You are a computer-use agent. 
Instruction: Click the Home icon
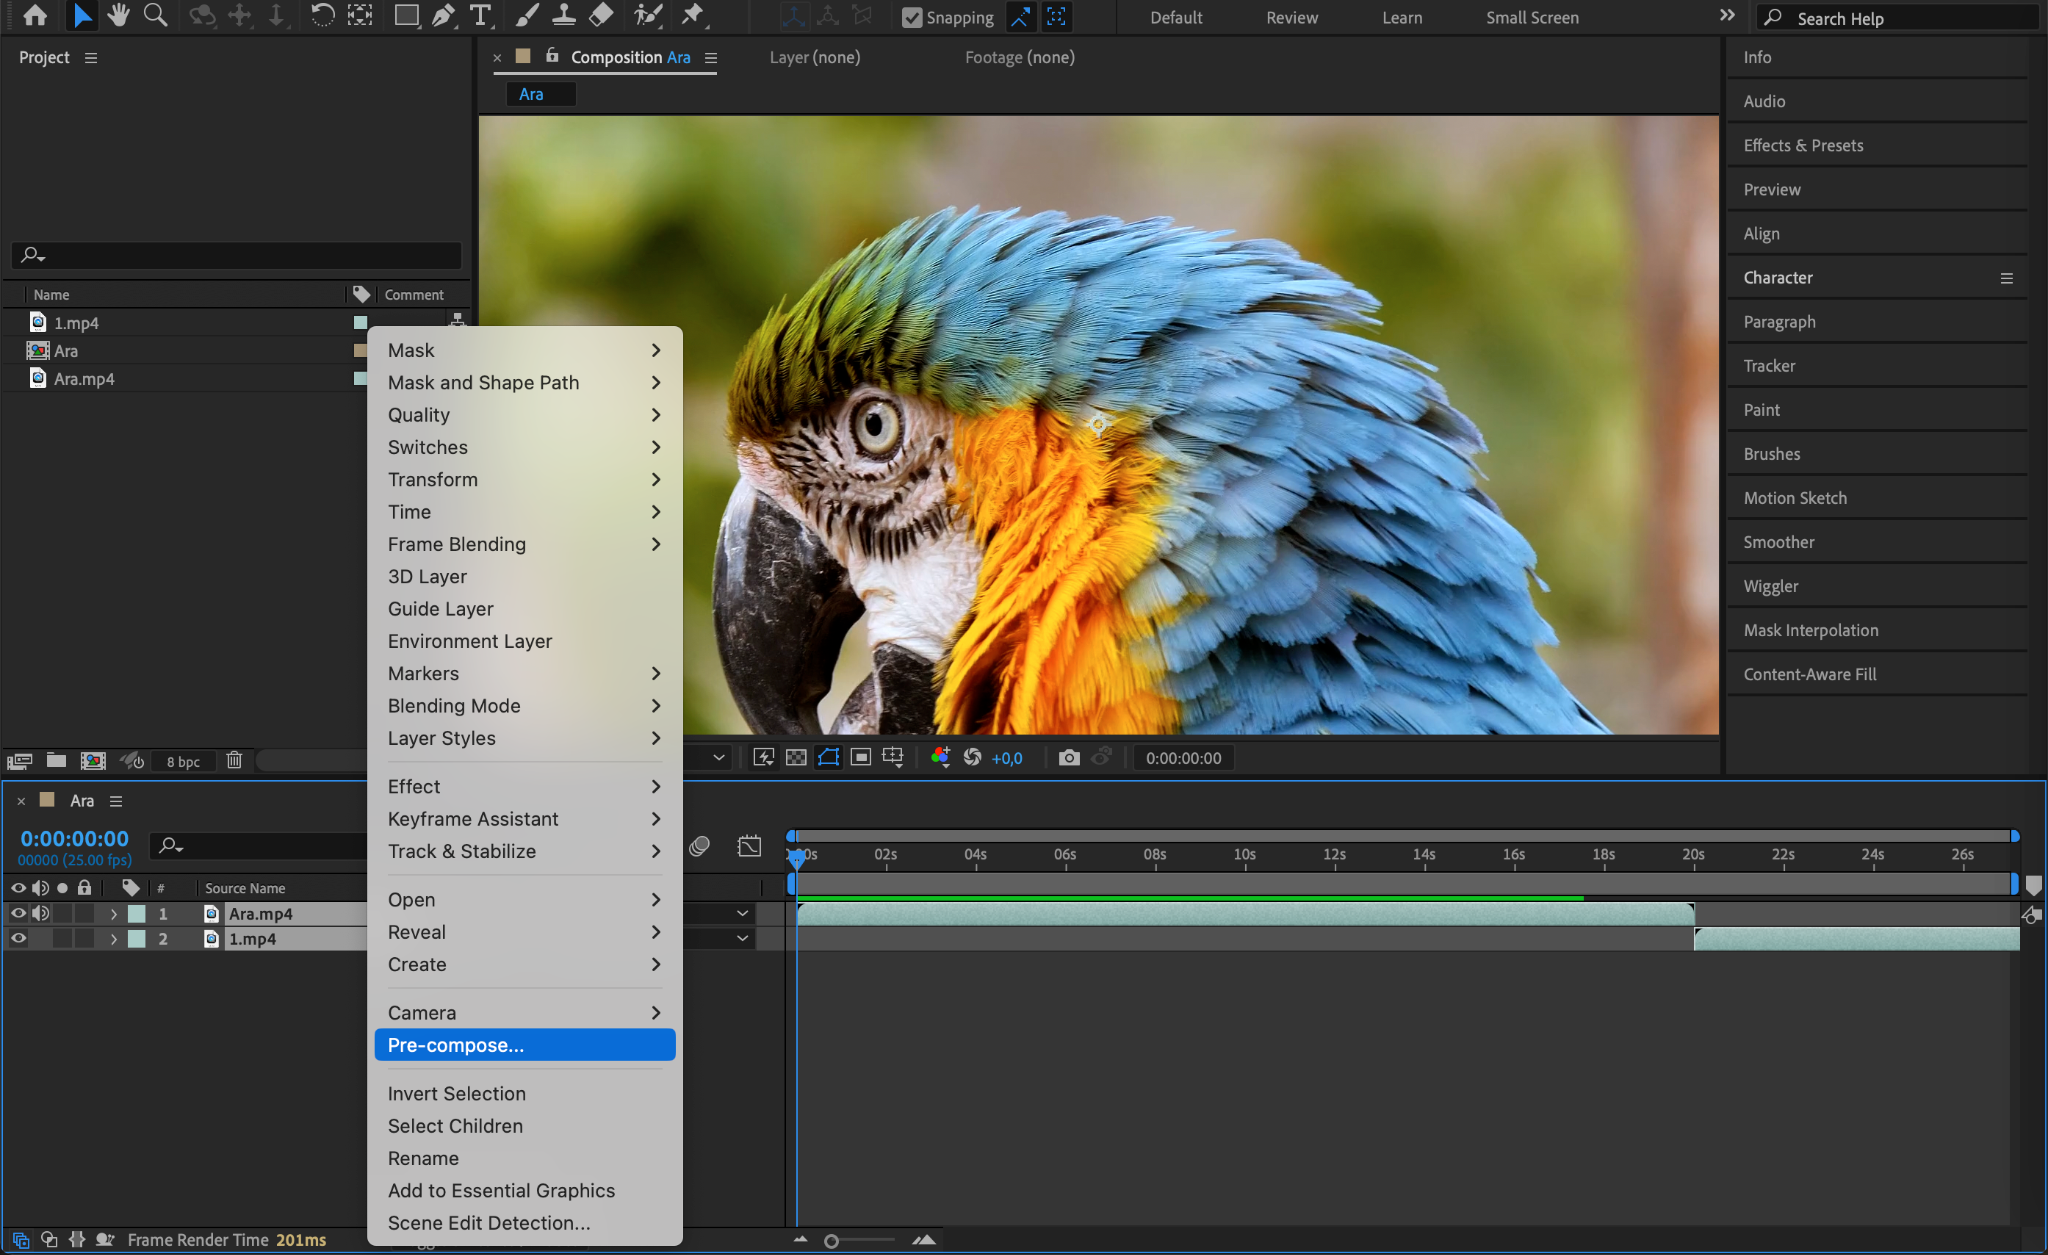coord(35,15)
